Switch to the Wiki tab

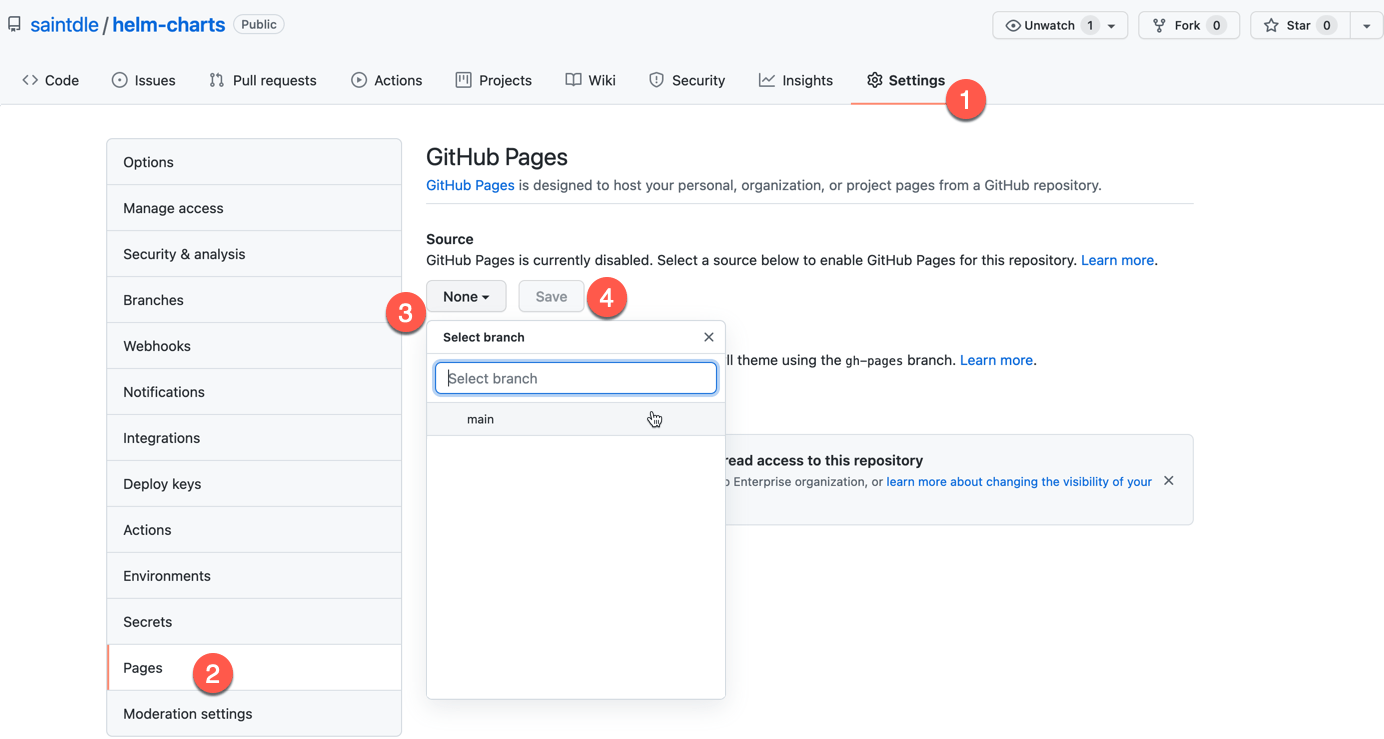coord(590,80)
